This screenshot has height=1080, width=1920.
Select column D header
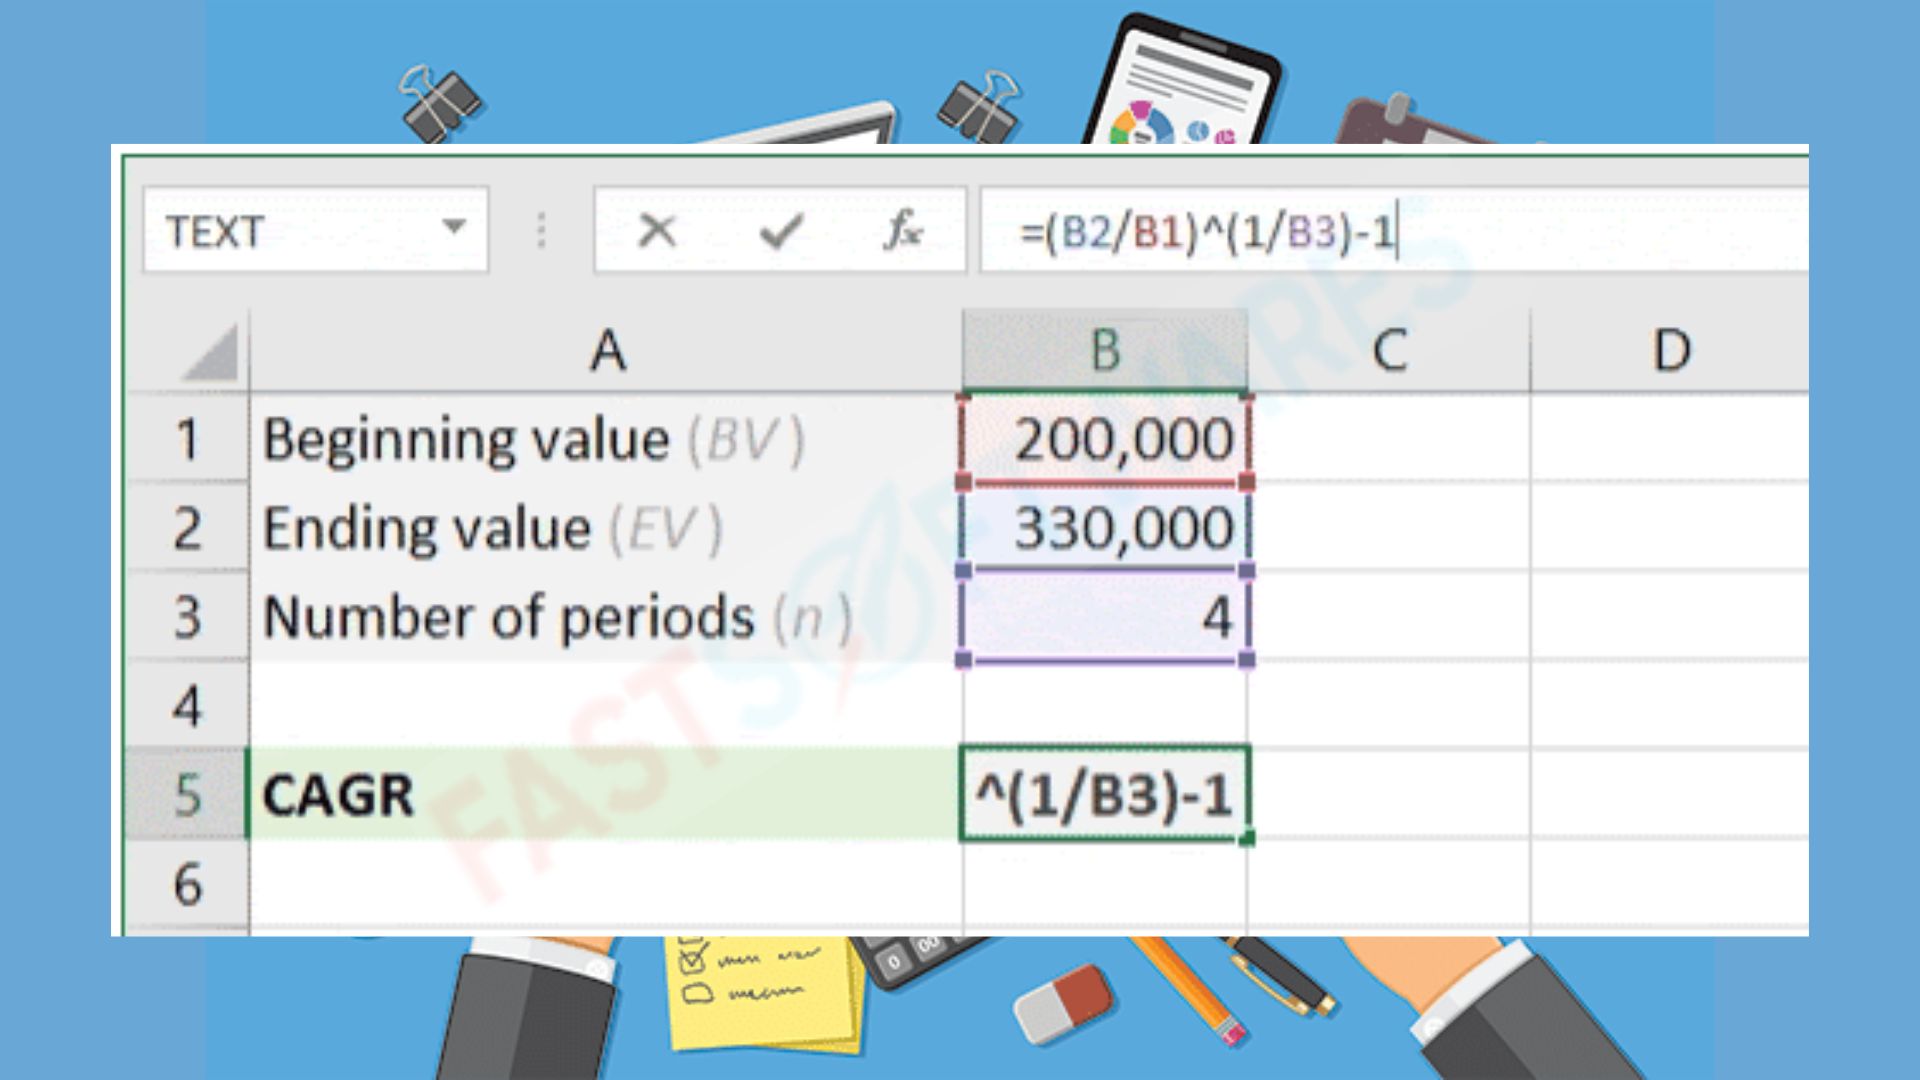(1670, 350)
